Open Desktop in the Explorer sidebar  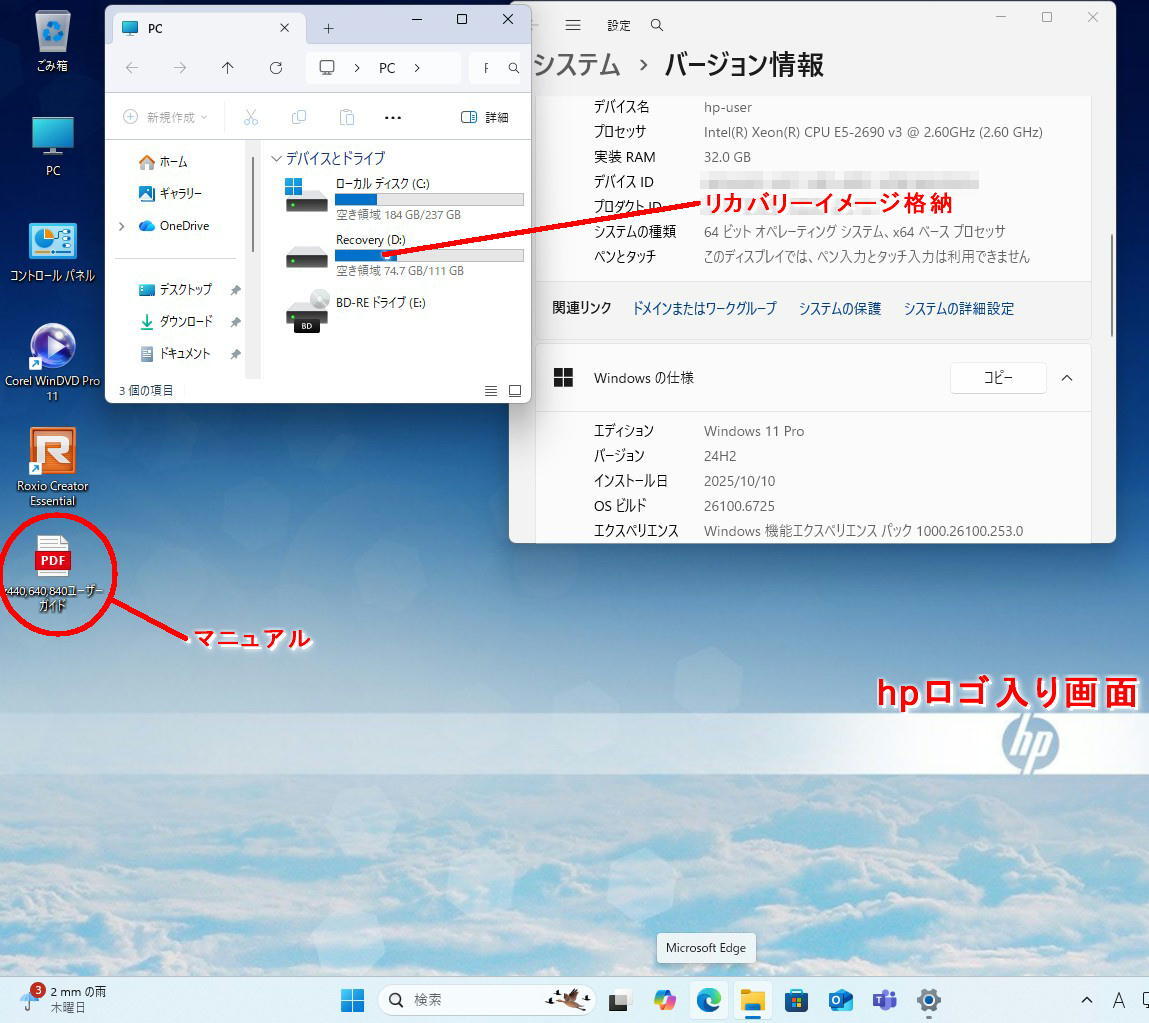(176, 289)
